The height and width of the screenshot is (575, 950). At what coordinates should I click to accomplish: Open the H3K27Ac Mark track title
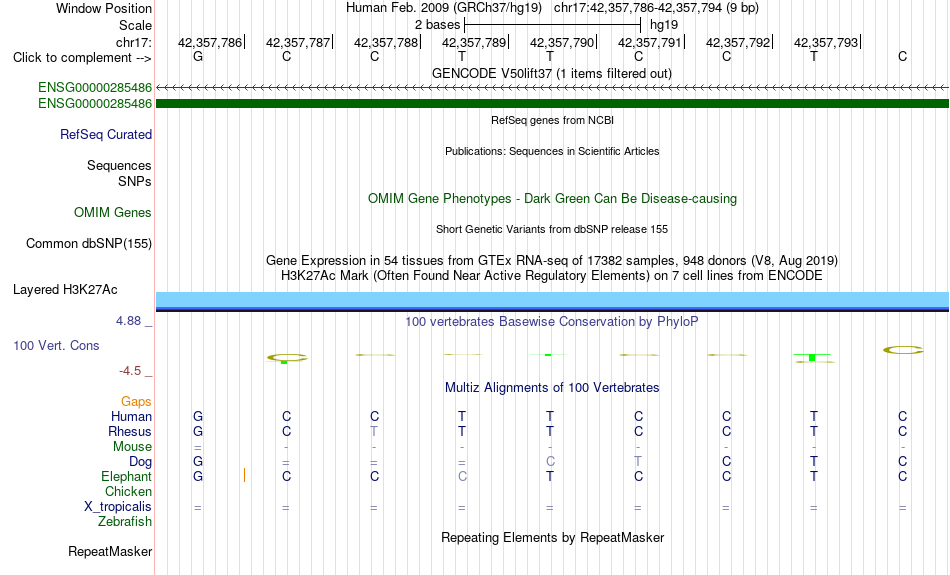coord(552,276)
